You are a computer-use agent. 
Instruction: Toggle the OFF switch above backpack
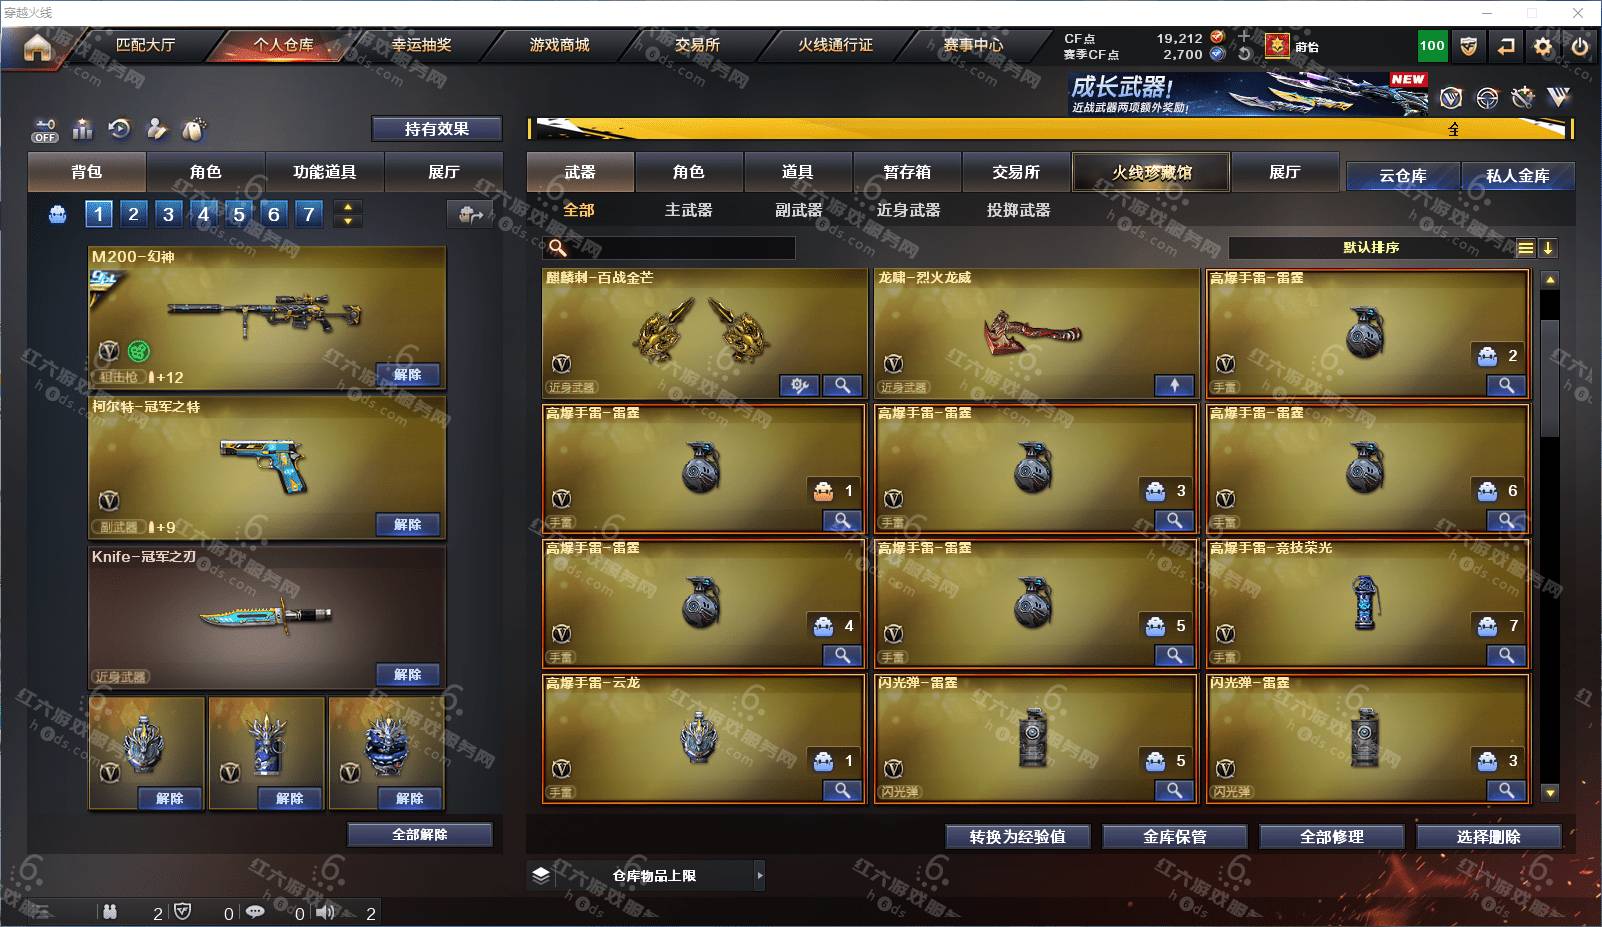(44, 130)
